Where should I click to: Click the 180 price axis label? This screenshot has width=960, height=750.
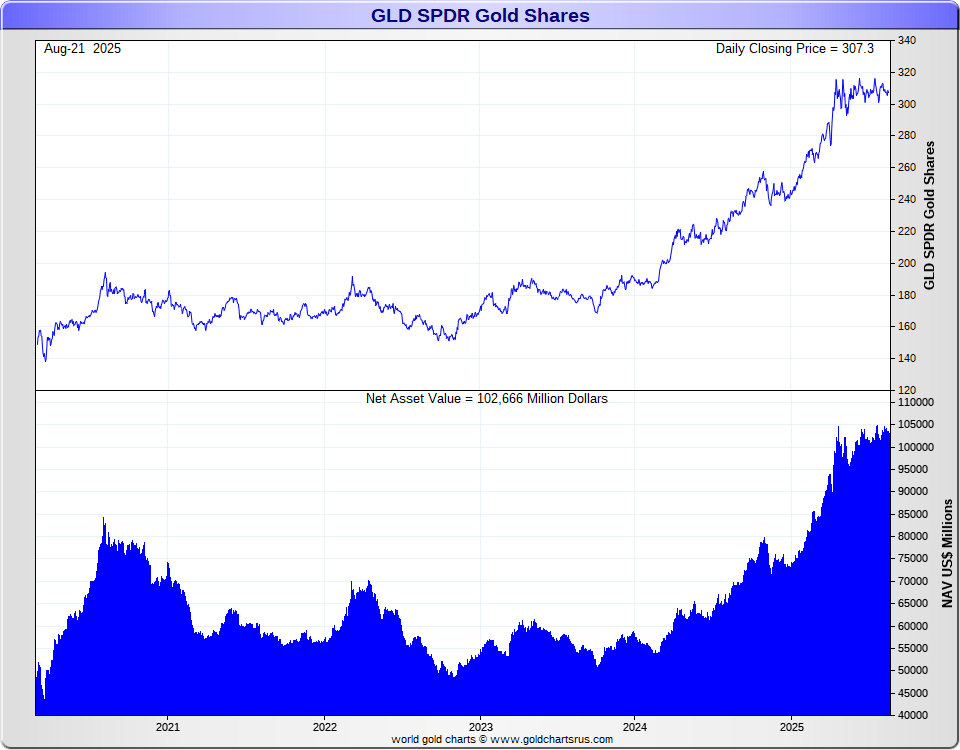pyautogui.click(x=907, y=295)
